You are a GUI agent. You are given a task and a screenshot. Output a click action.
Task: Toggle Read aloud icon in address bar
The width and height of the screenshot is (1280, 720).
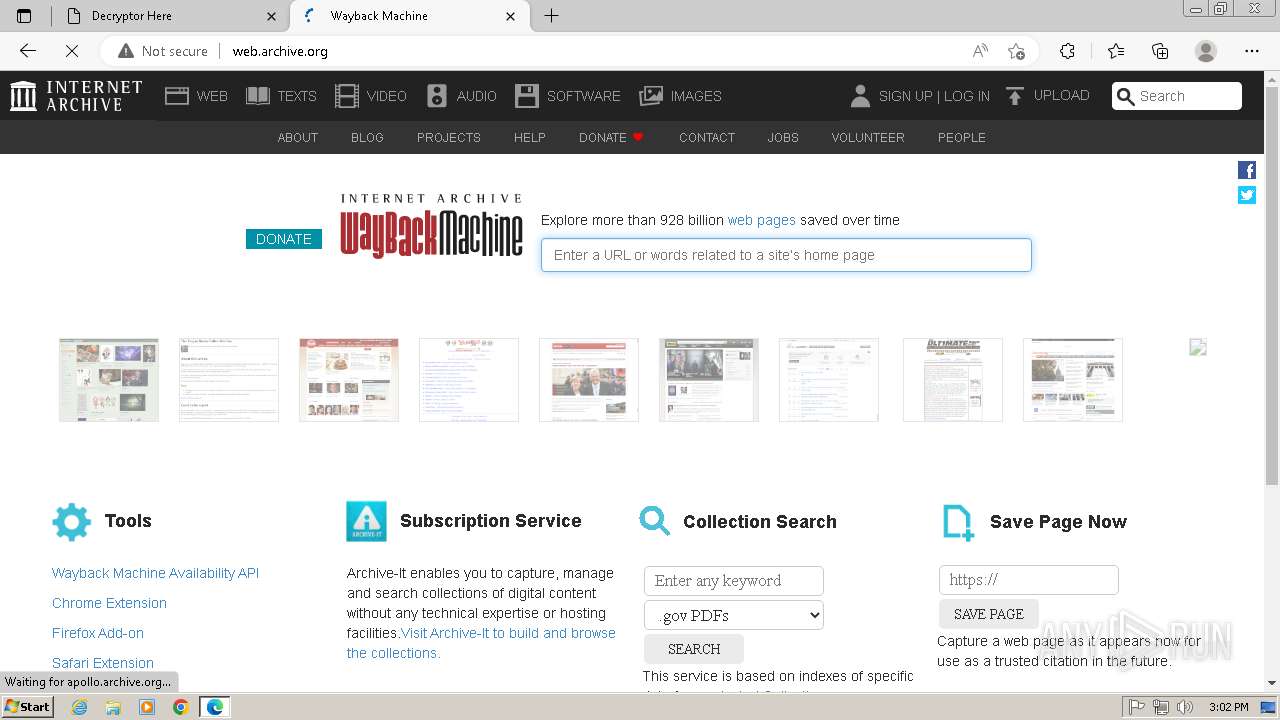point(980,51)
